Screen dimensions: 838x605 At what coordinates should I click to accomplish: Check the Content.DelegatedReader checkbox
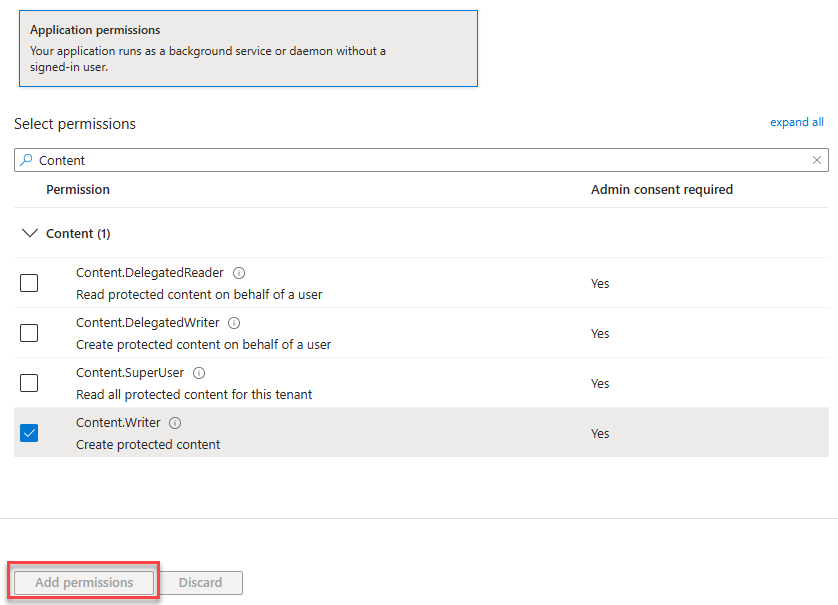click(x=29, y=283)
